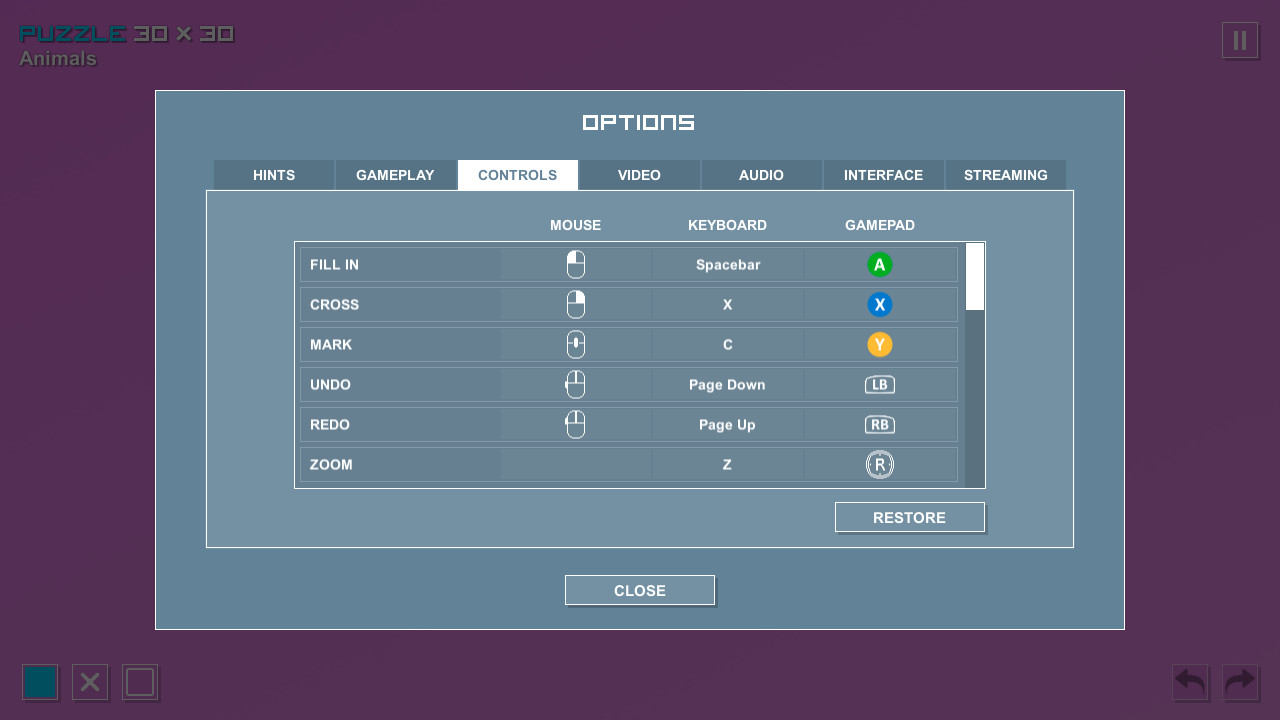
Task: Click the CLOSE button
Action: 639,590
